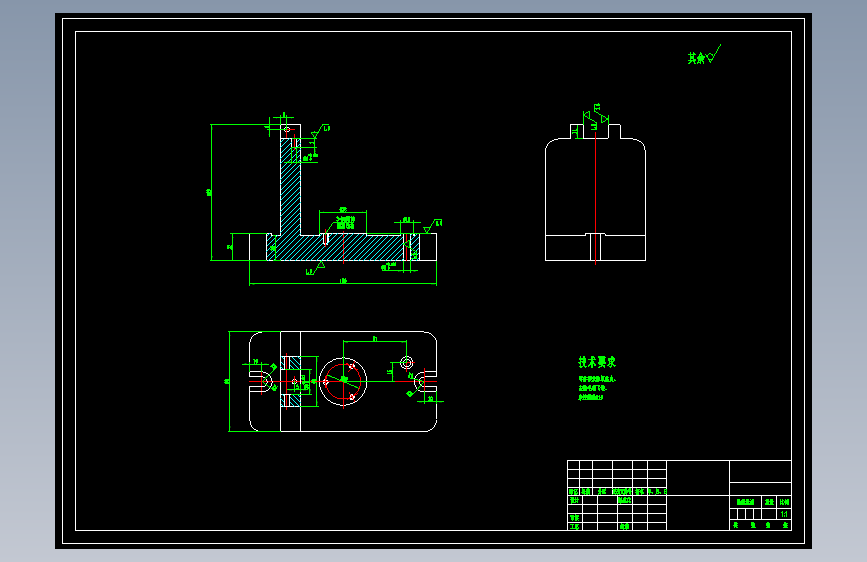The height and width of the screenshot is (562, 867).
Task: Click the 设计 cell in the title block
Action: tap(574, 500)
